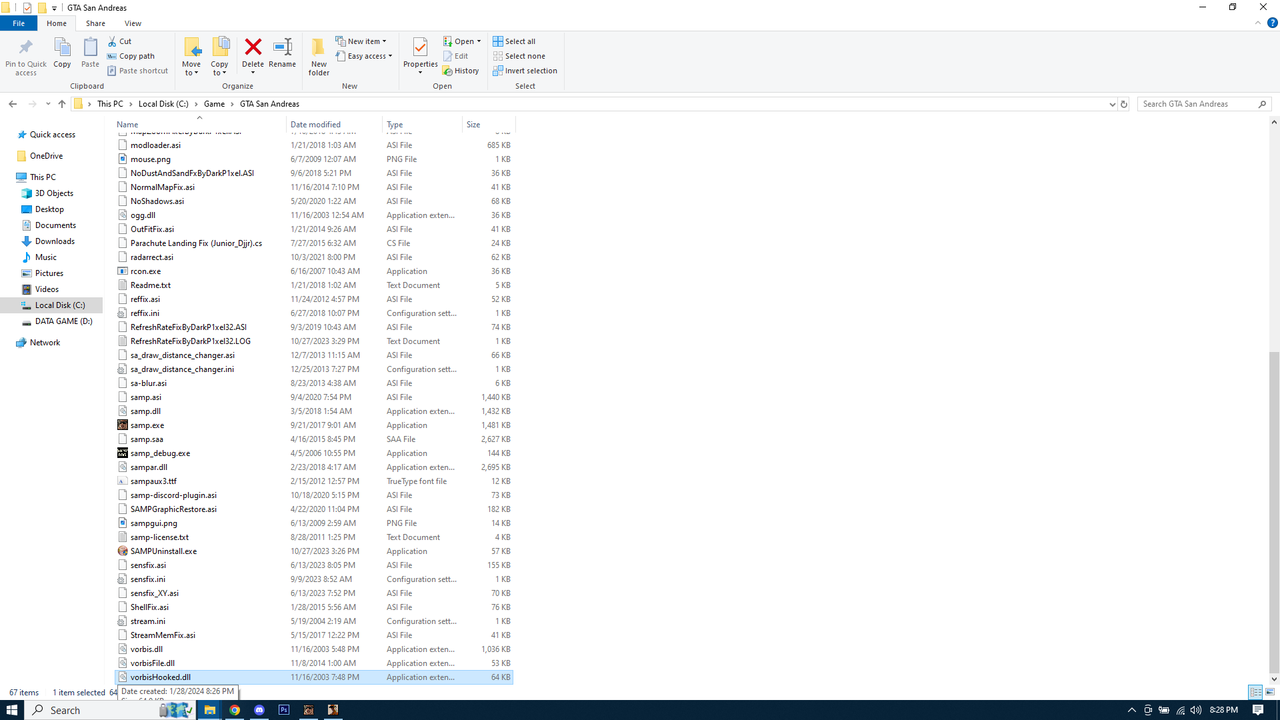Select OneDrive in navigation pane
The image size is (1280, 720).
coord(46,156)
